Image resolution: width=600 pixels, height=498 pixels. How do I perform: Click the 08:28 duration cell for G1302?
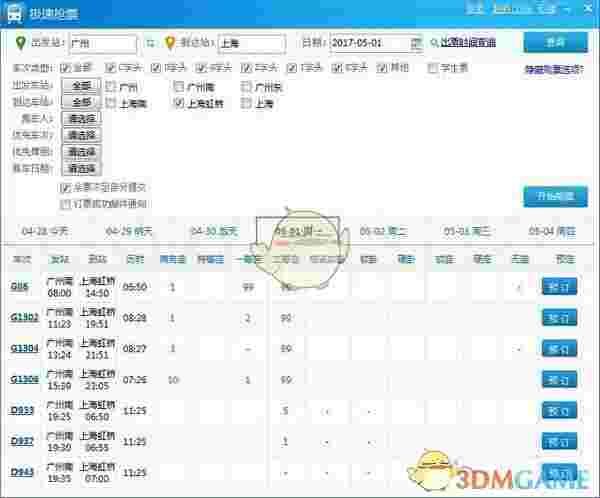(x=135, y=318)
